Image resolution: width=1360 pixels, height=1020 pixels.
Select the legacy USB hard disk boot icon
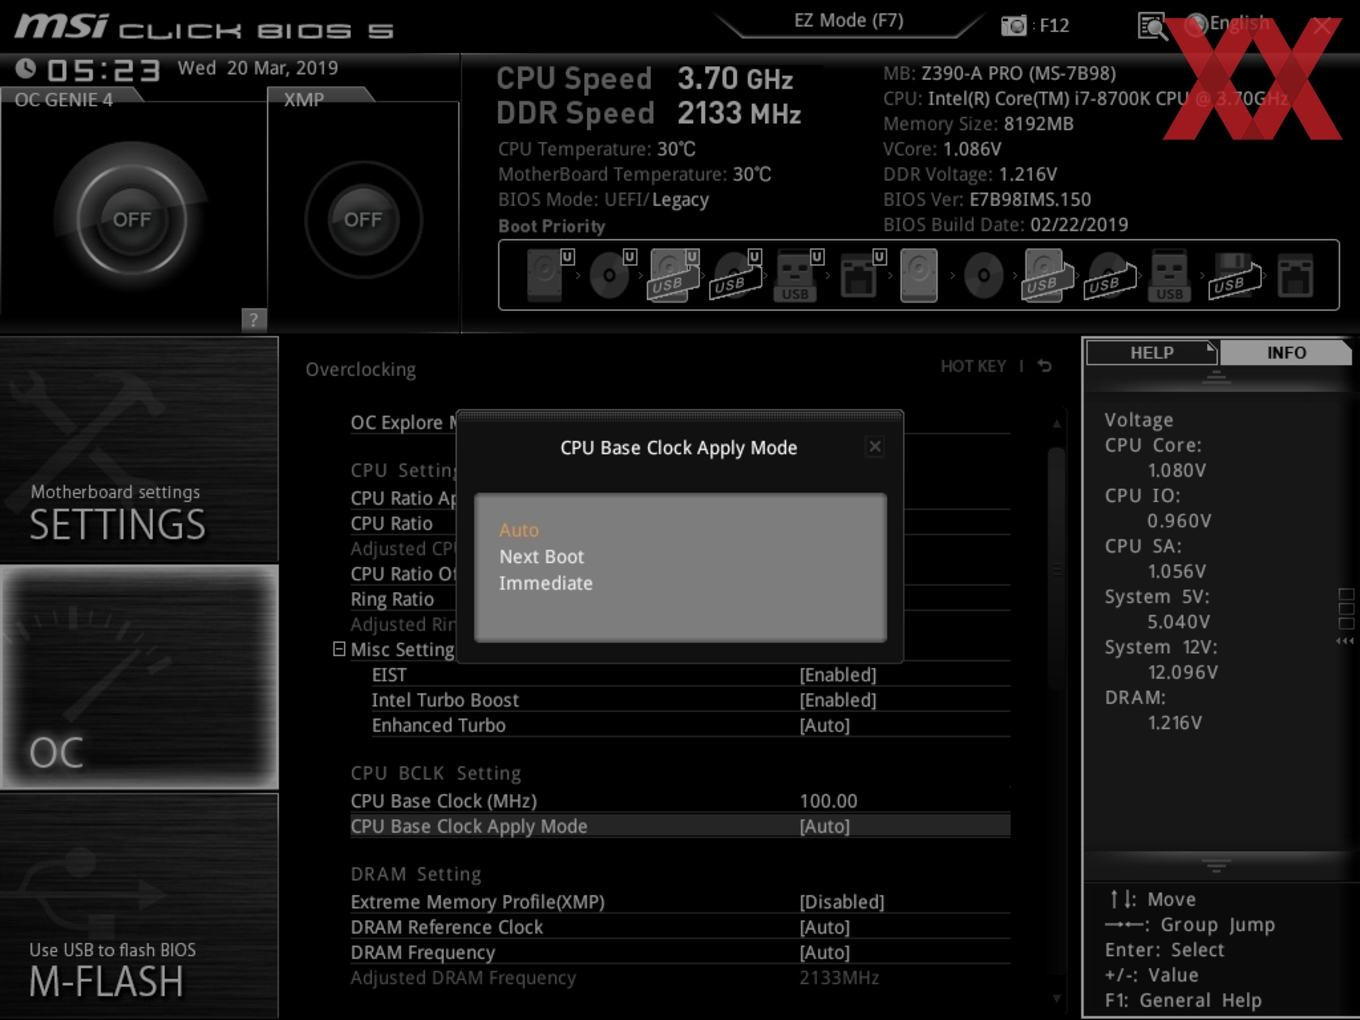pyautogui.click(x=1047, y=275)
